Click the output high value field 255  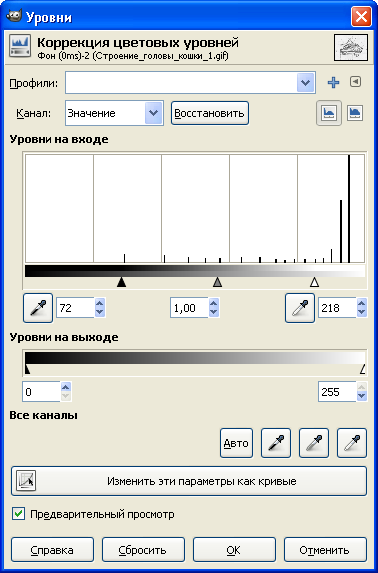[x=337, y=392]
